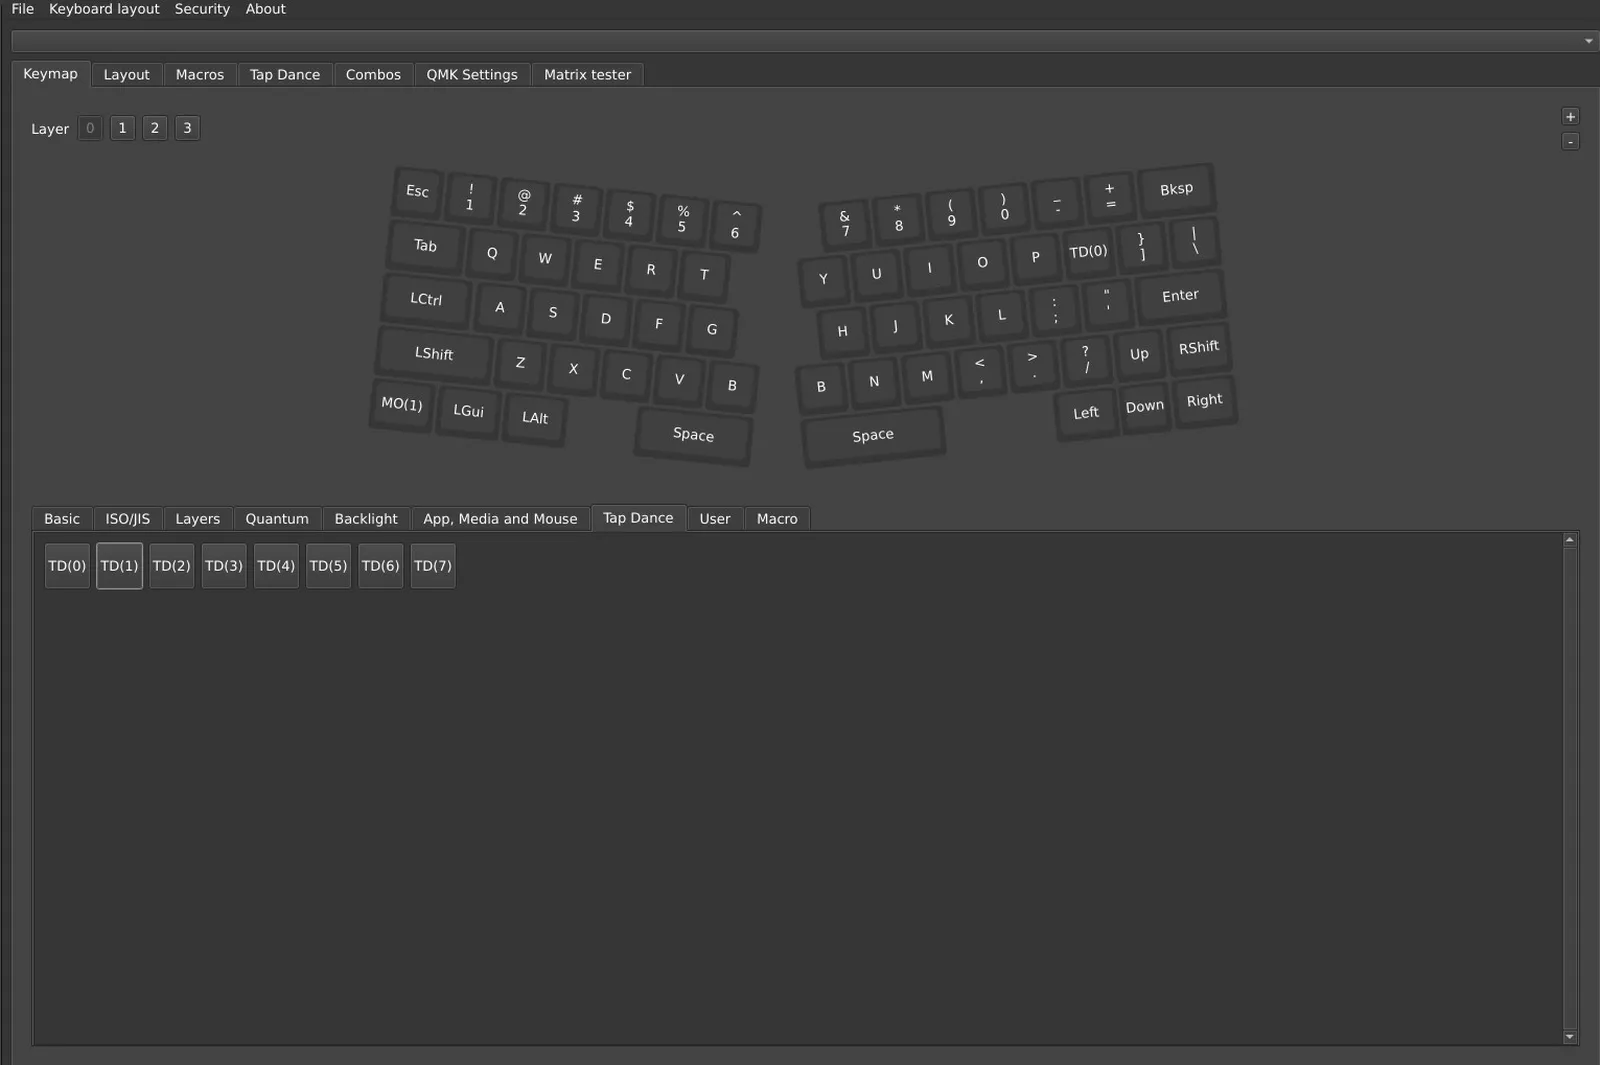The width and height of the screenshot is (1600, 1065).
Task: Assign TD(2) from the keycode palette
Action: [171, 566]
